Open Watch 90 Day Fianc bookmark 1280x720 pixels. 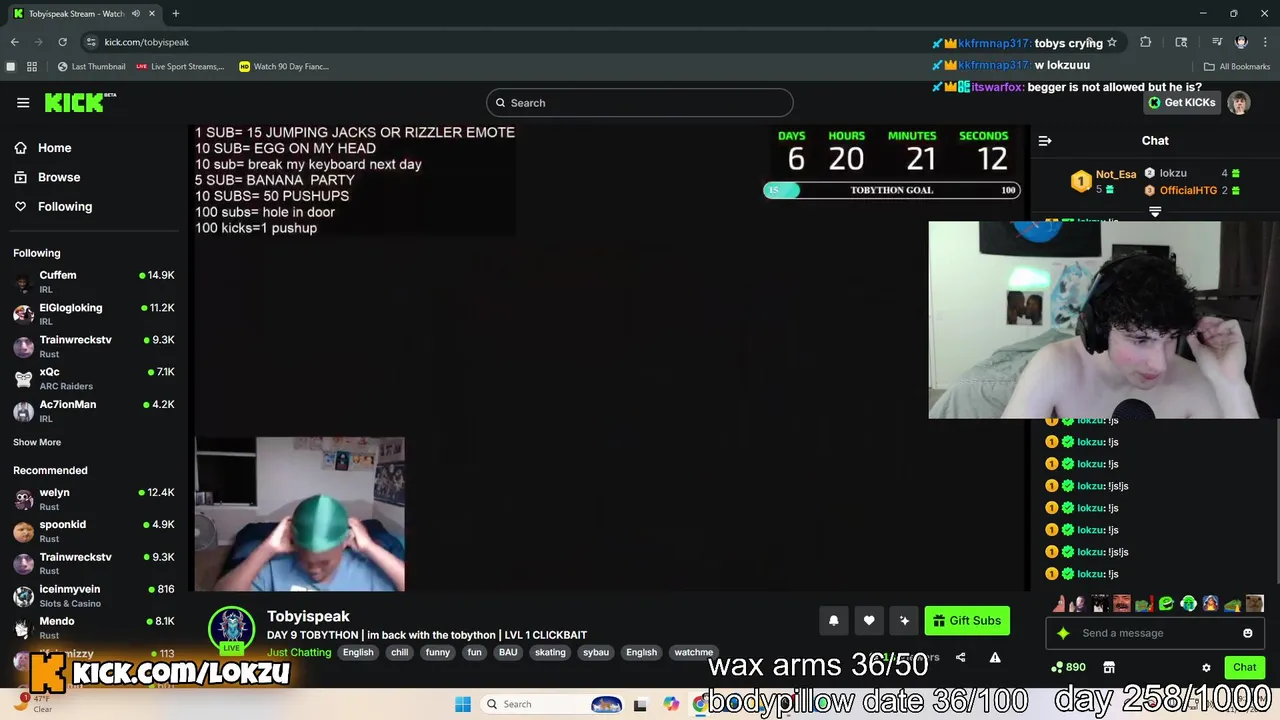tap(284, 67)
